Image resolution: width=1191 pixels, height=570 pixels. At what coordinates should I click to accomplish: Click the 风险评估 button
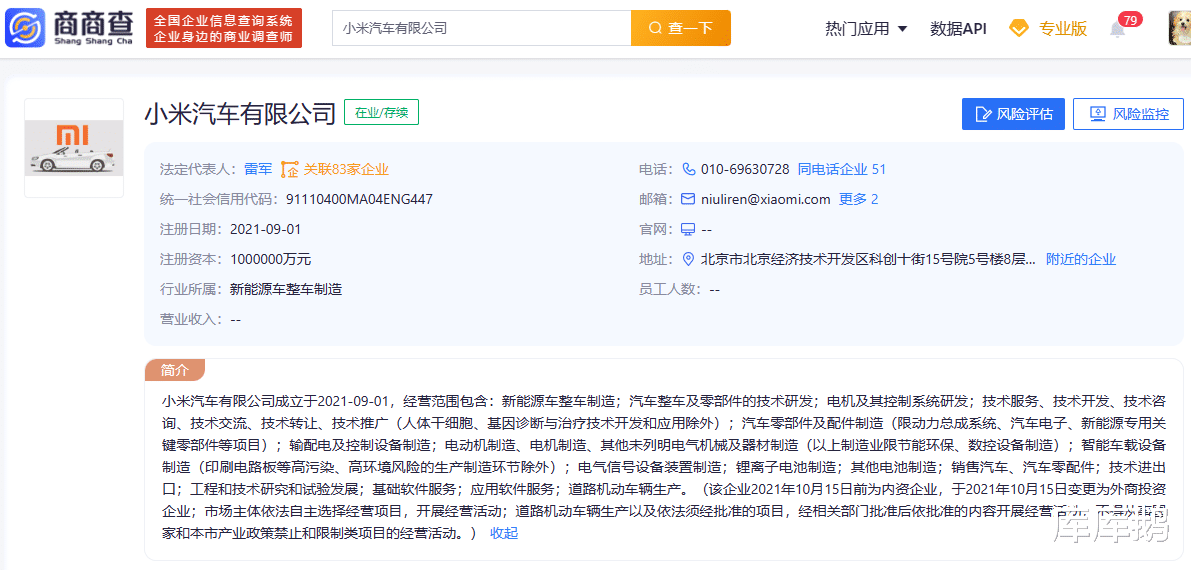pyautogui.click(x=1013, y=114)
